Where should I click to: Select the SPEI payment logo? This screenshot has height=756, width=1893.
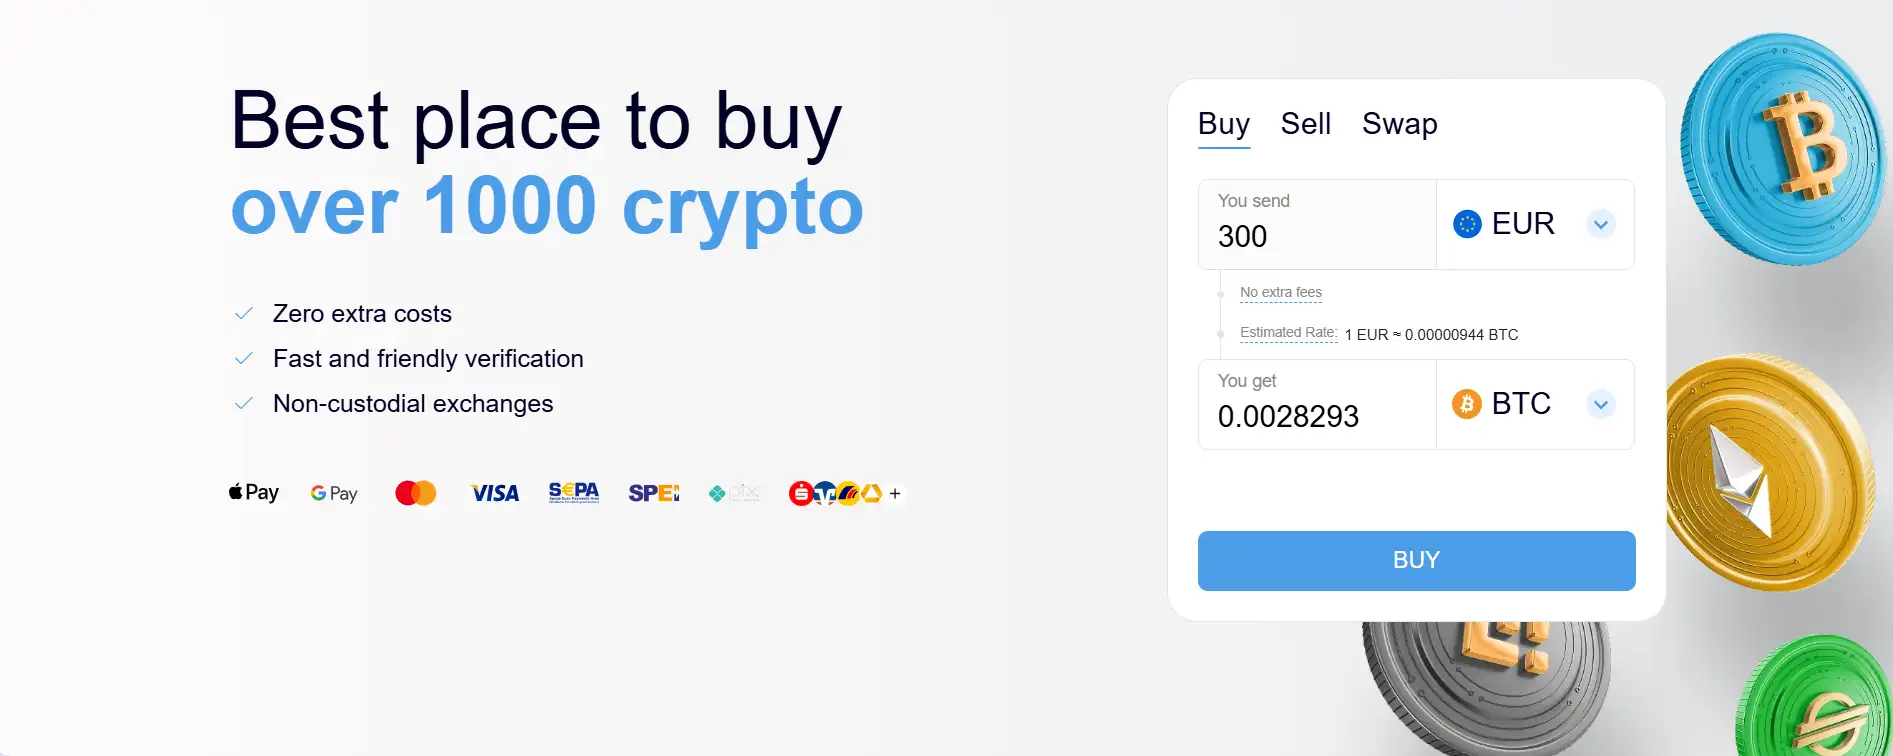click(x=654, y=493)
